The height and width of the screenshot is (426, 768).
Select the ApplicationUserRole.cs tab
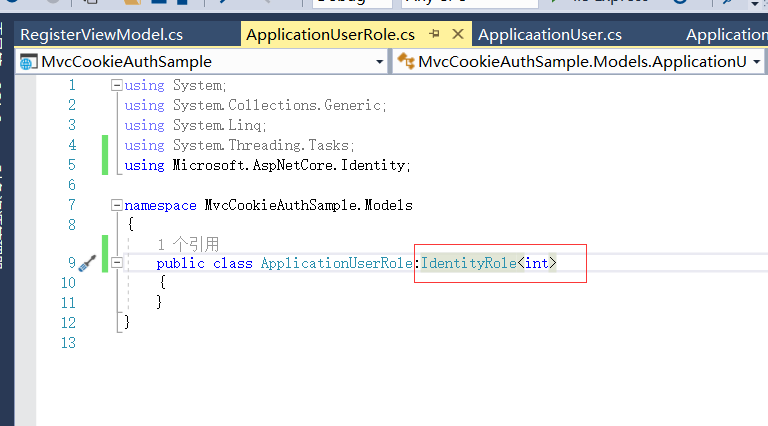coord(331,35)
